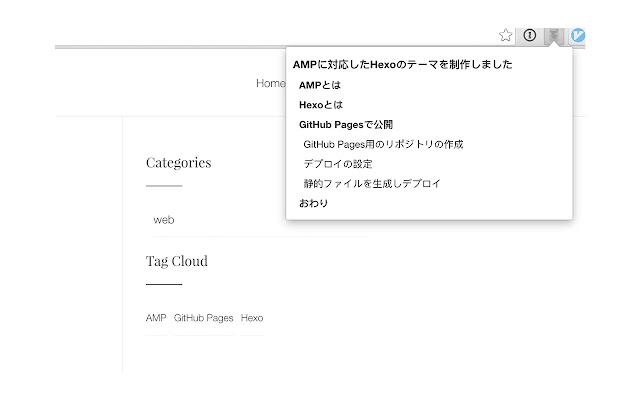Go to the おわり section
This screenshot has width=640, height=400.
coord(313,203)
